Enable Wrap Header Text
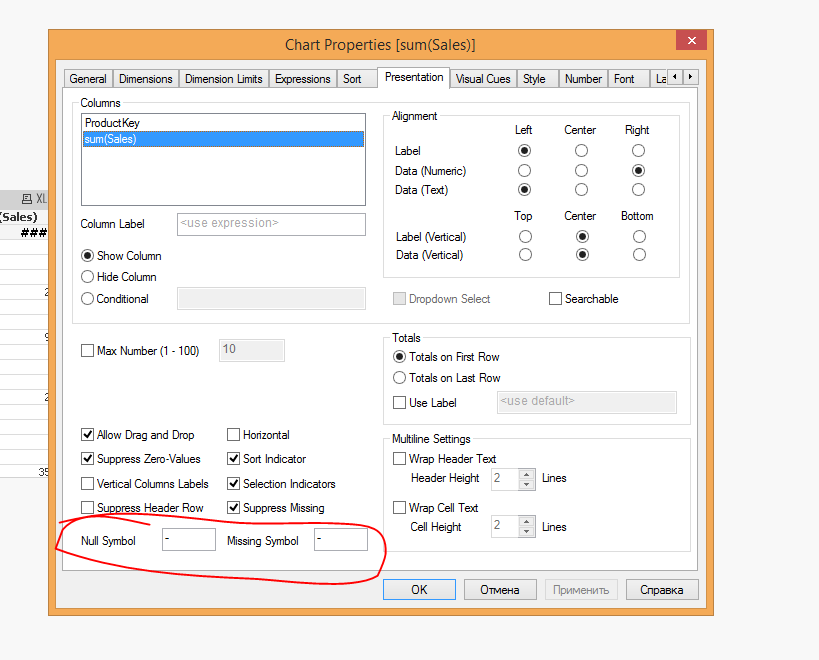Viewport: 819px width, 660px height. (400, 458)
